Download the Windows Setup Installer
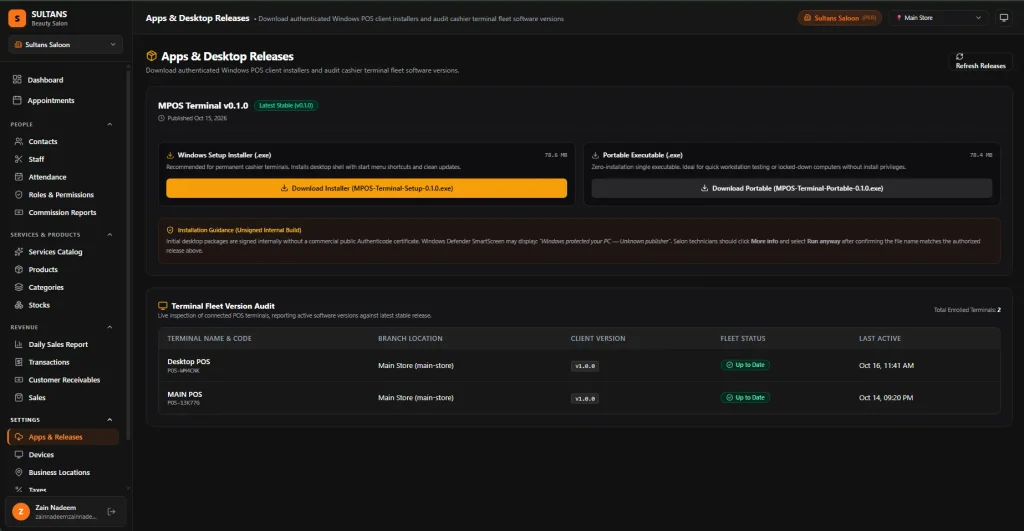This screenshot has width=1024, height=531. click(366, 188)
